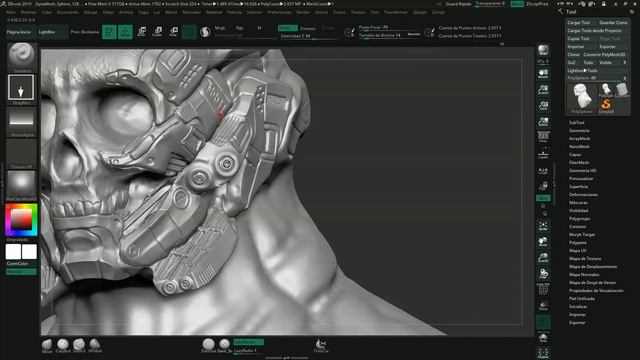Toggle the Local symmetry icon
This screenshot has width=640, height=360.
coord(543,171)
